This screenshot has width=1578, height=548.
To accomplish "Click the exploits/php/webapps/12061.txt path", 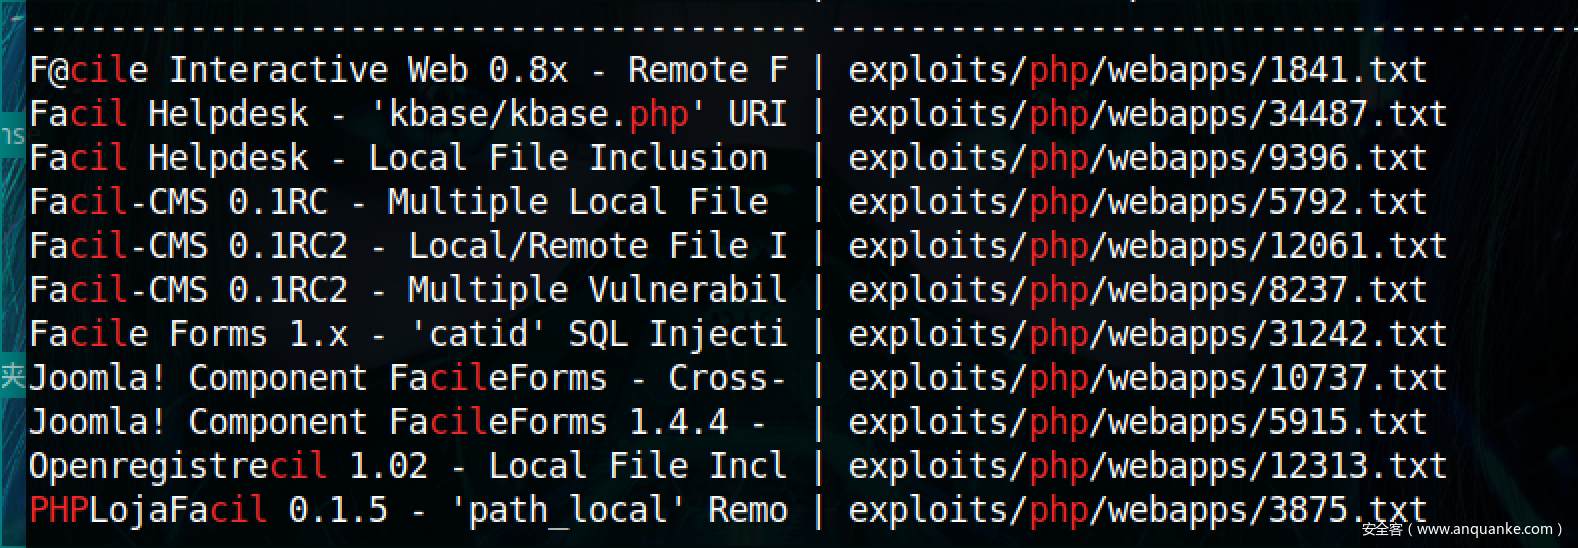I will pyautogui.click(x=1147, y=246).
